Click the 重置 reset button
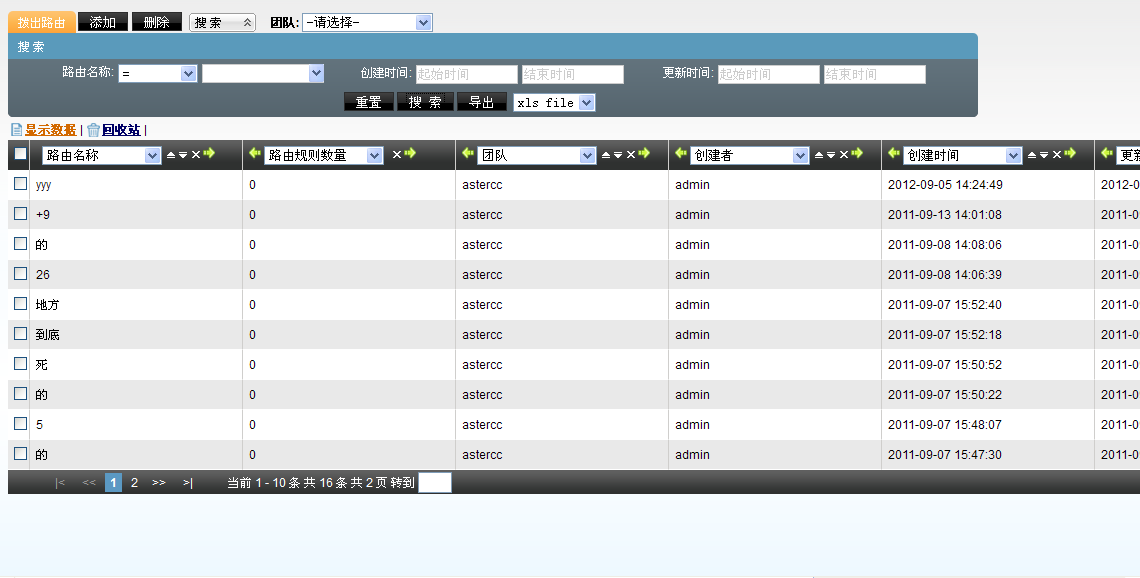Image resolution: width=1140 pixels, height=578 pixels. (368, 102)
